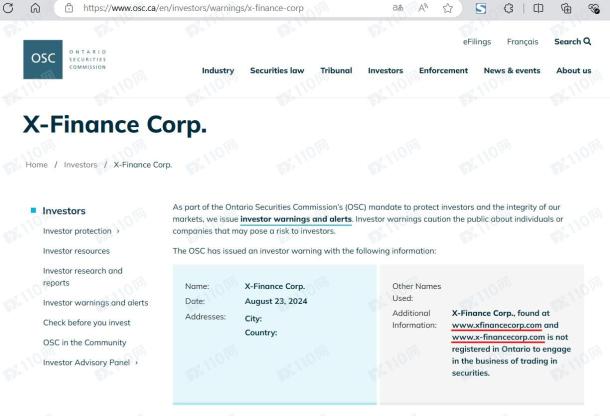
Task: Toggle the split screen icon
Action: point(538,8)
